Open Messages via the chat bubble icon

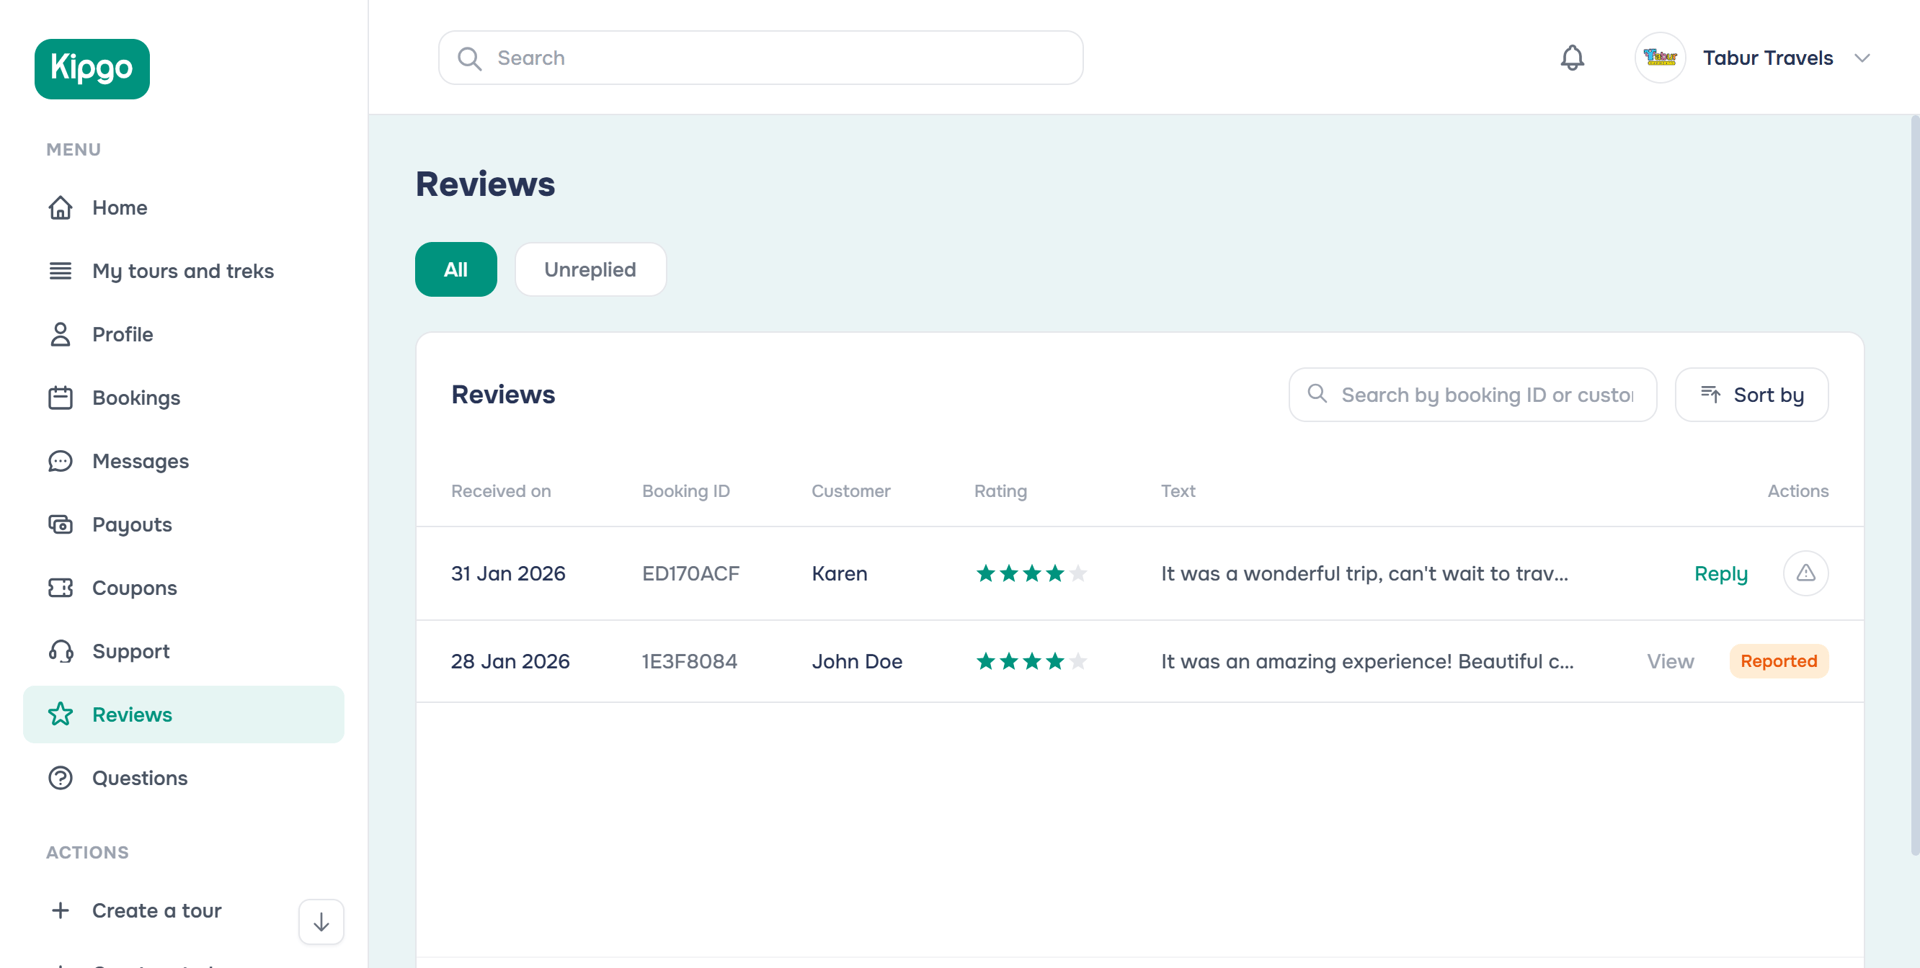[x=60, y=461]
